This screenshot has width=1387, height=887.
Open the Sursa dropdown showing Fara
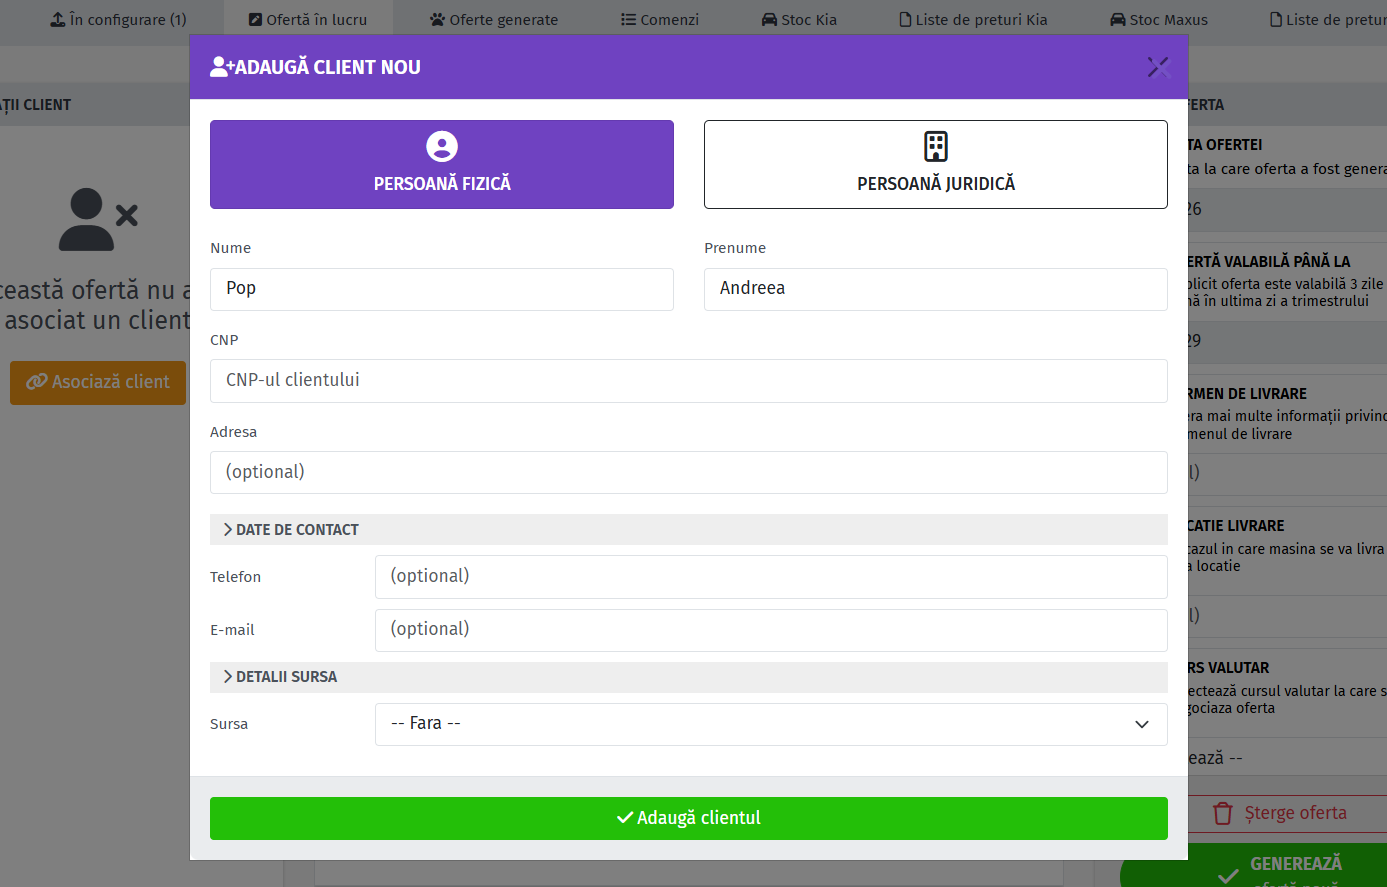coord(771,724)
